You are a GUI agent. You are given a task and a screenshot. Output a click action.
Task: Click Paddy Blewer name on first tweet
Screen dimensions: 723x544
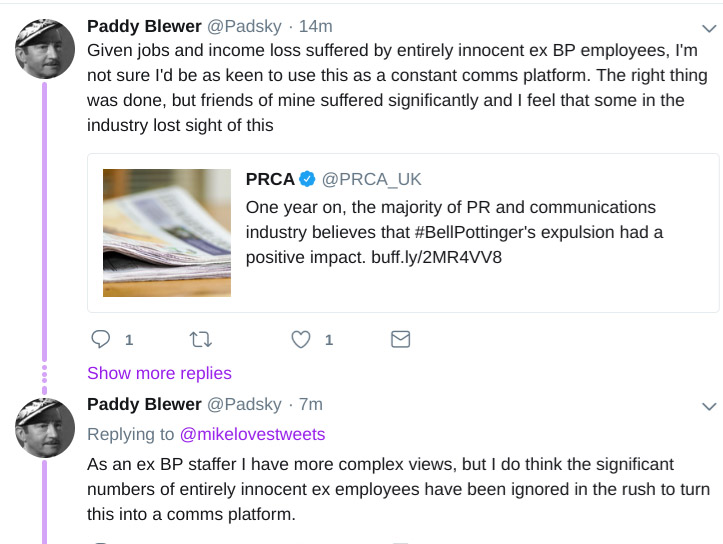144,26
